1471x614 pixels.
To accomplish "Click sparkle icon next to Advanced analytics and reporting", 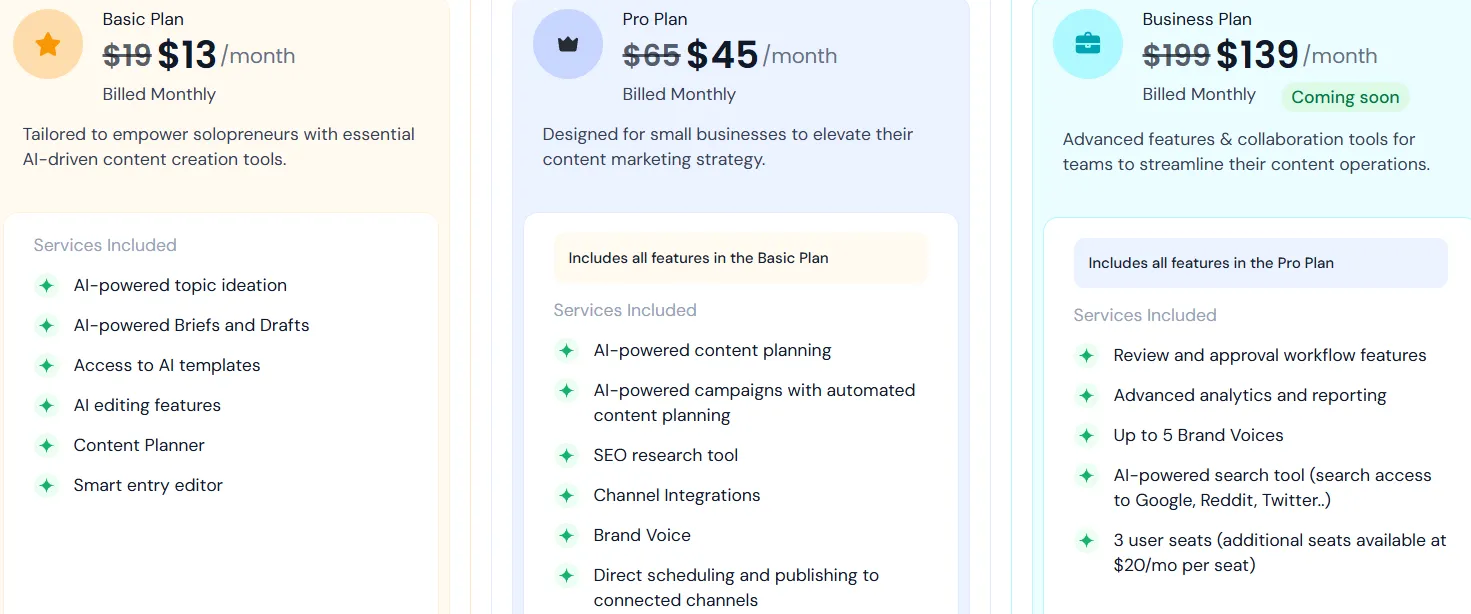I will 1086,396.
